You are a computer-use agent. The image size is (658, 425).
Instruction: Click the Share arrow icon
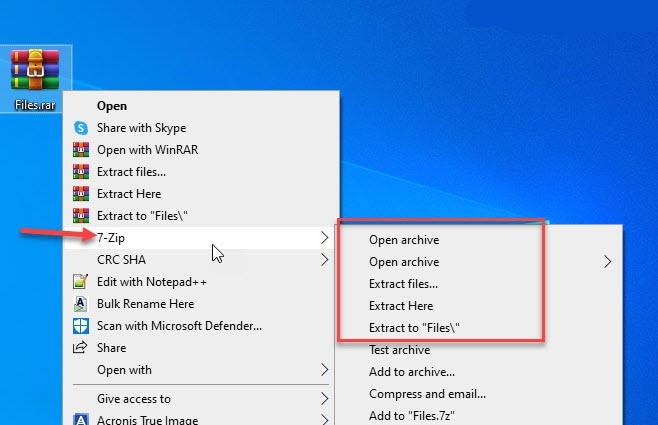pos(80,347)
